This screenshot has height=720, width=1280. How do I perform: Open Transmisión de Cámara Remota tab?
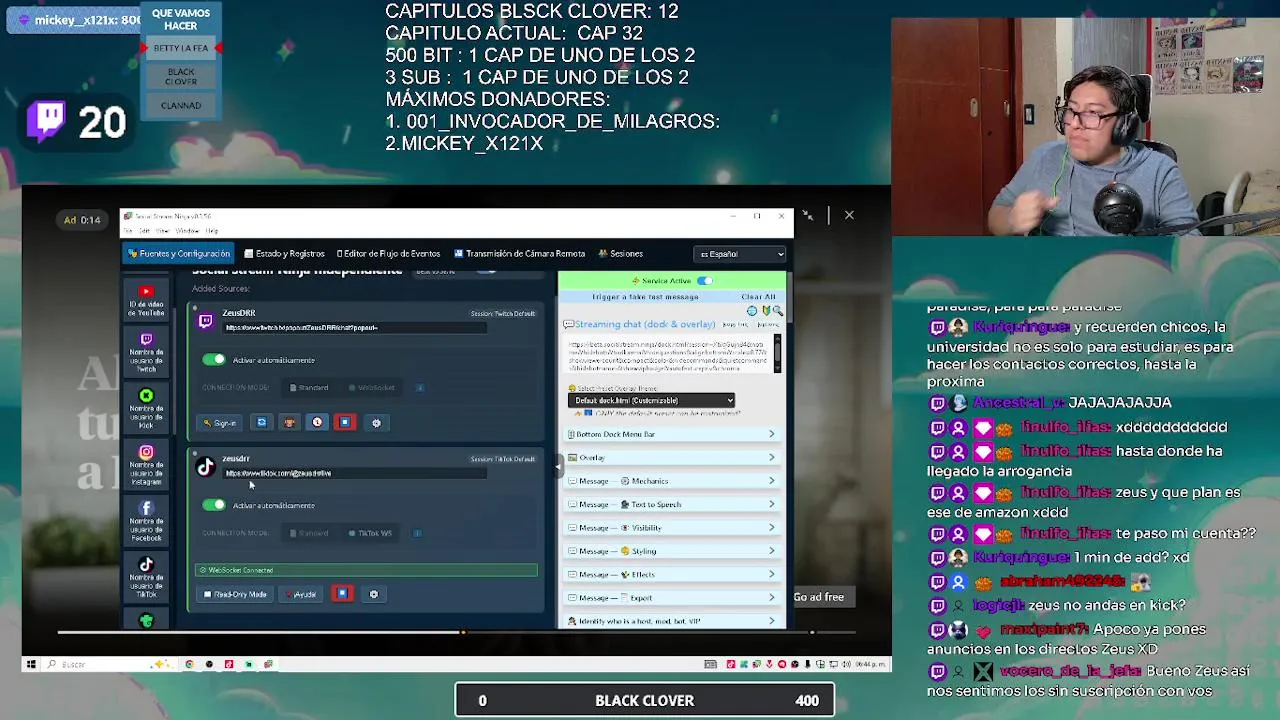click(x=520, y=254)
